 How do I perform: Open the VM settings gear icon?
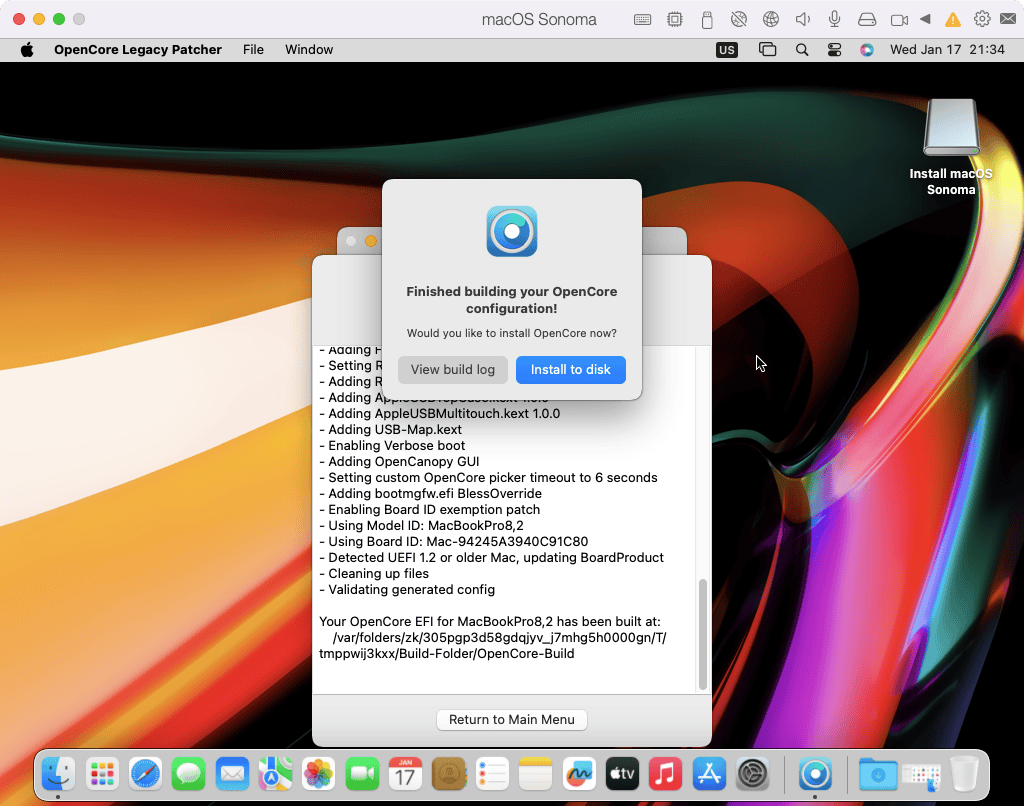click(x=982, y=19)
